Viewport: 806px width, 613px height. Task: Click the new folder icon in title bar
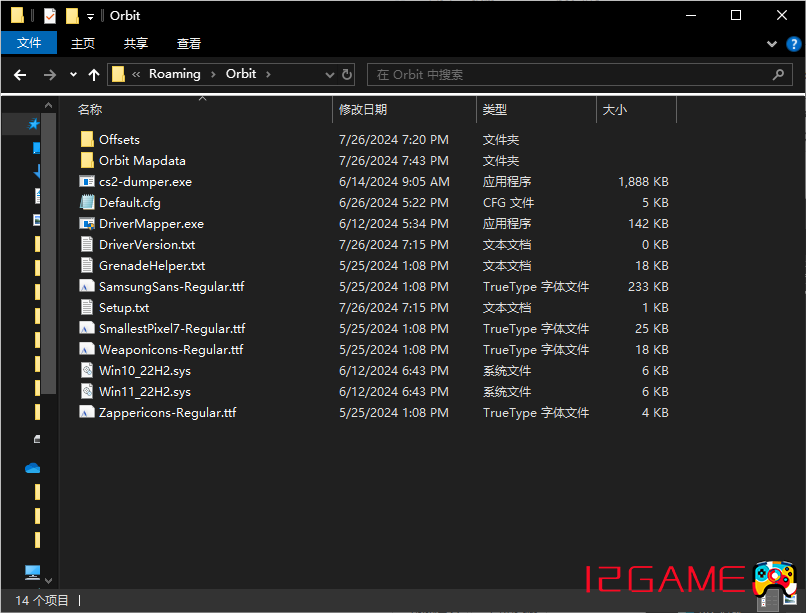(x=72, y=16)
